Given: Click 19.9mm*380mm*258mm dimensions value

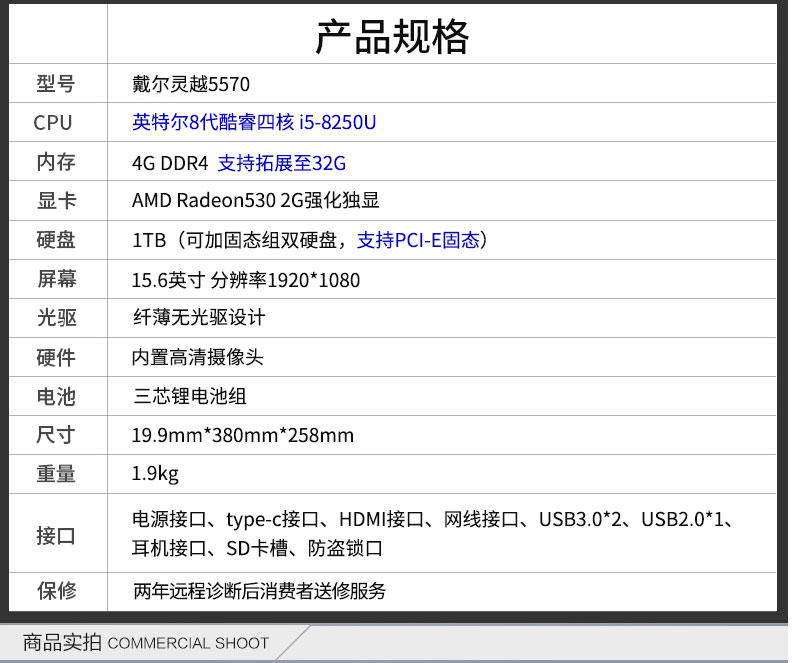Looking at the screenshot, I should 243,435.
